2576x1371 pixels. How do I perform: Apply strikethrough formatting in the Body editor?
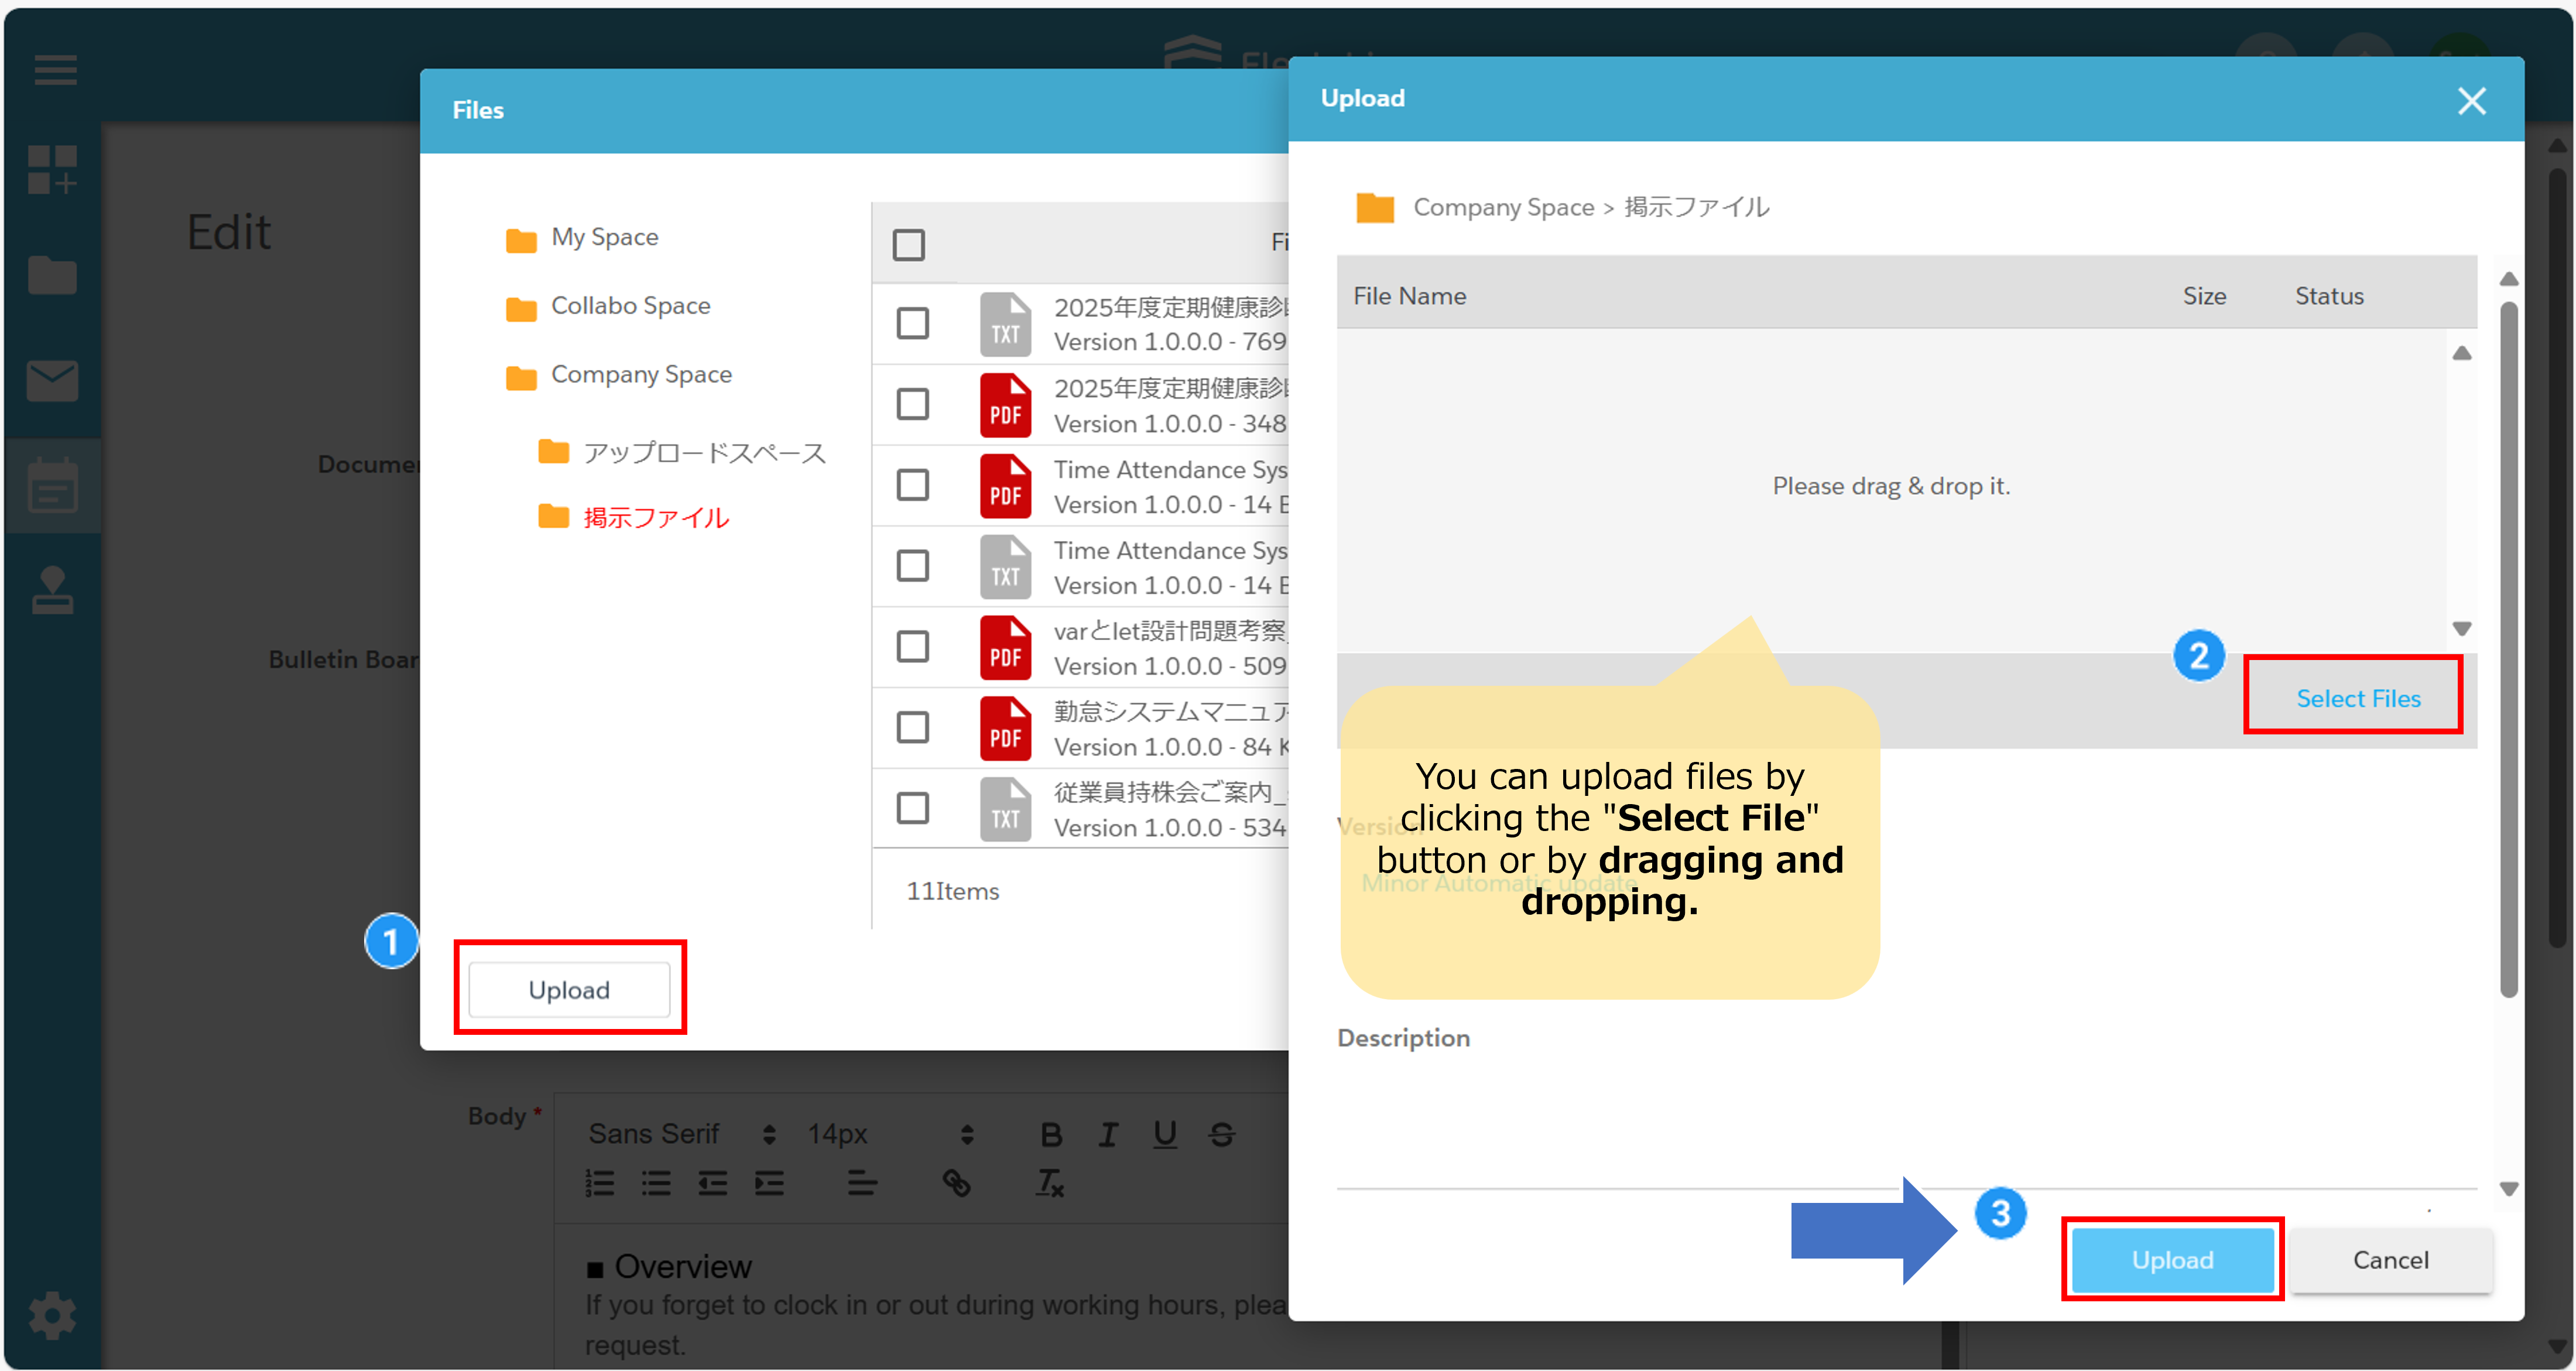click(1222, 1134)
